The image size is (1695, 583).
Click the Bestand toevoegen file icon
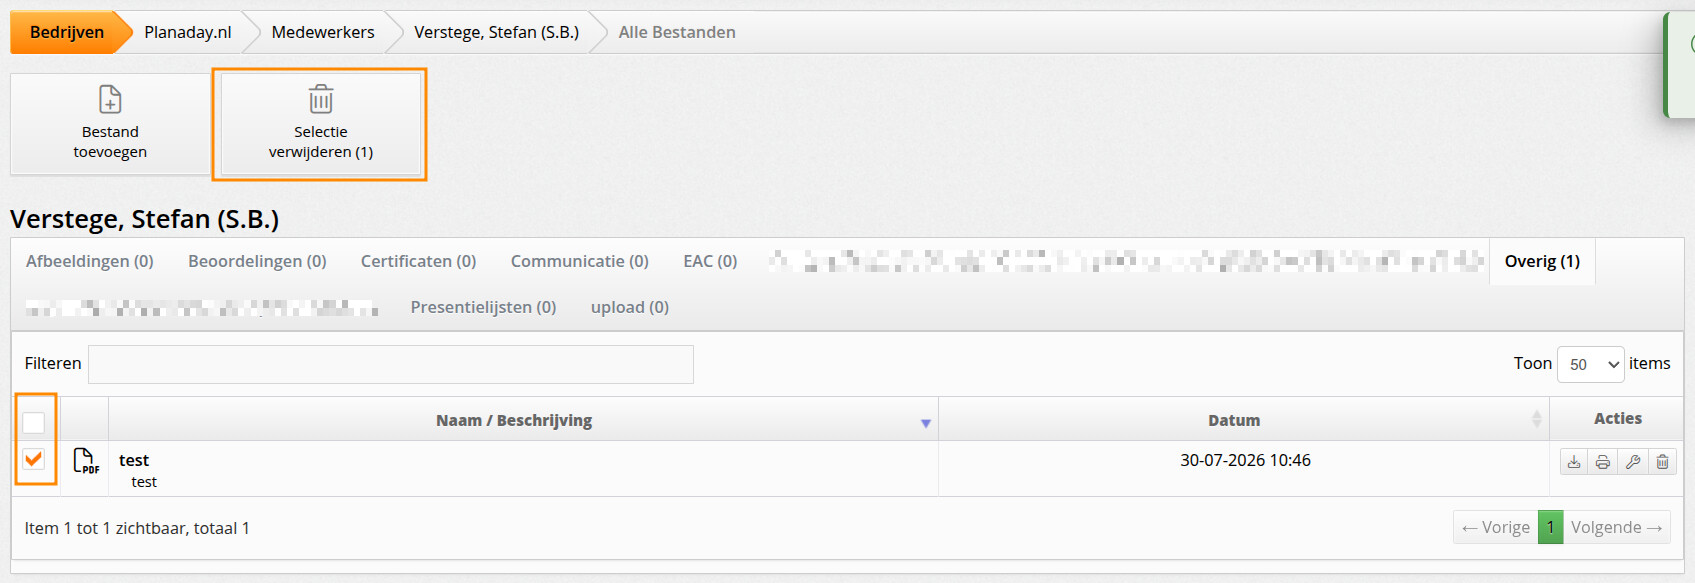110,99
